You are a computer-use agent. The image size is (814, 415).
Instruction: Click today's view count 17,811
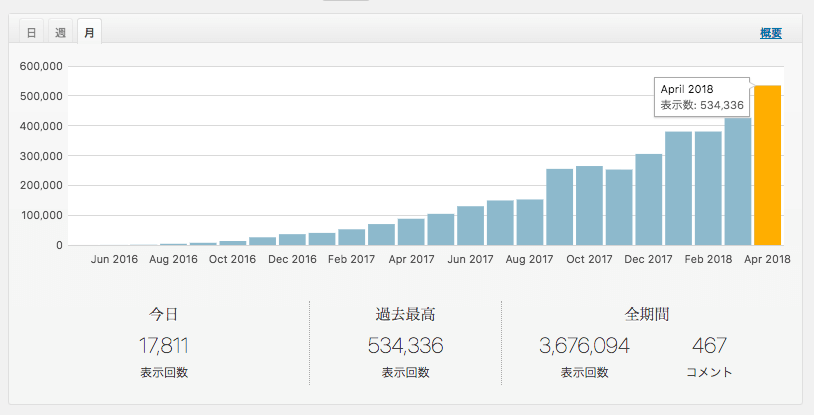[x=164, y=345]
